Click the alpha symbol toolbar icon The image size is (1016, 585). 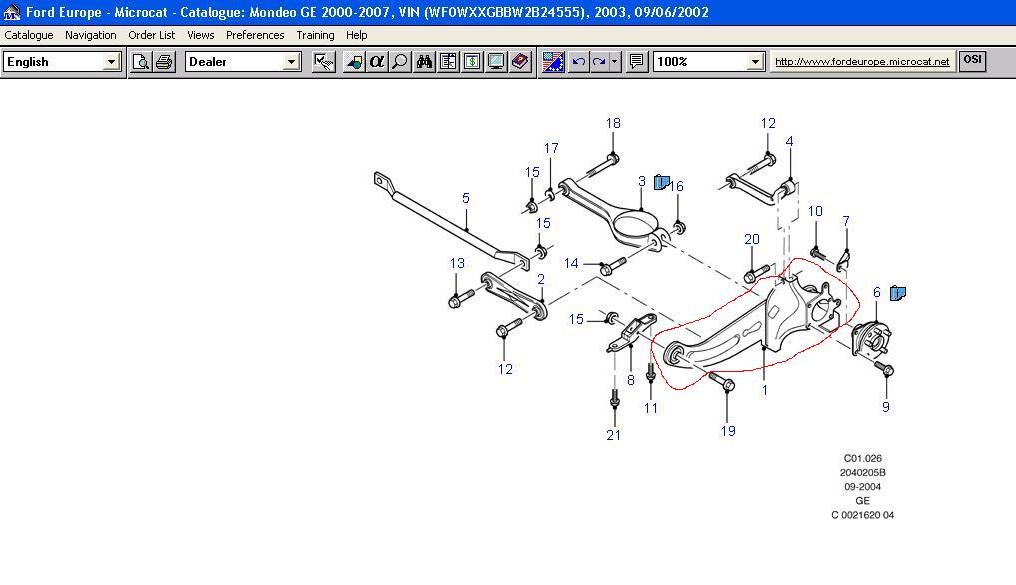[377, 62]
